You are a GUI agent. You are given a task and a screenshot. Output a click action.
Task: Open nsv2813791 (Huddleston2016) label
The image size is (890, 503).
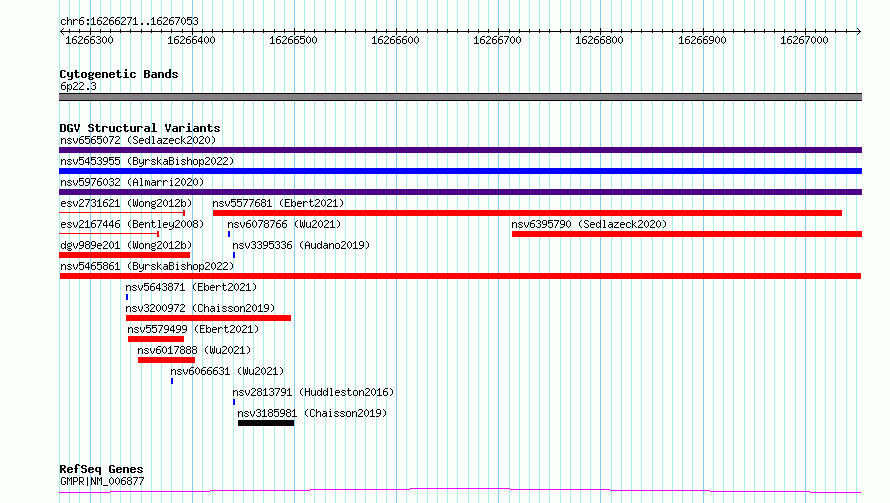[313, 392]
